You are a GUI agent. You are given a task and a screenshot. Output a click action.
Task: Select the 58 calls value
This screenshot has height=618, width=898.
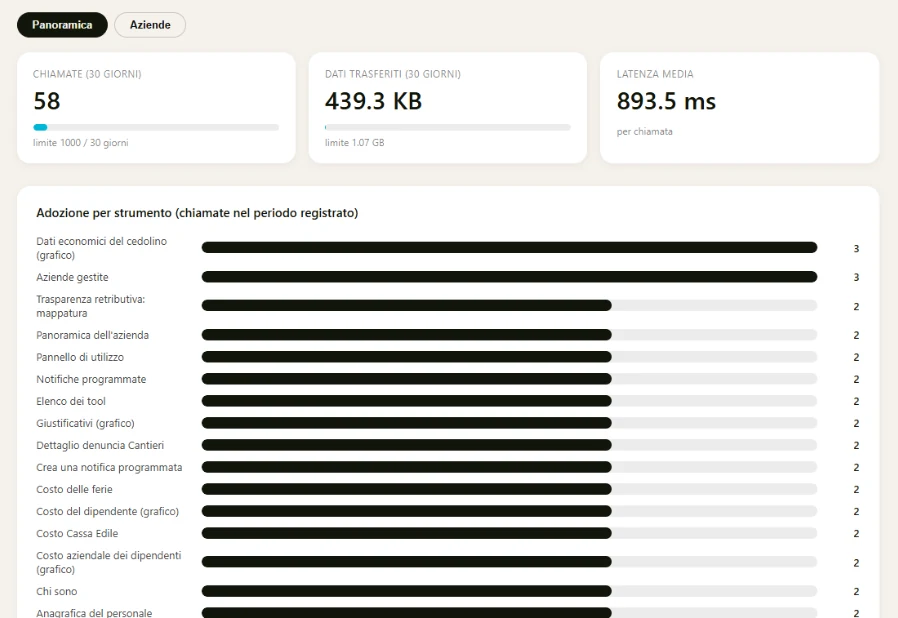pos(47,101)
